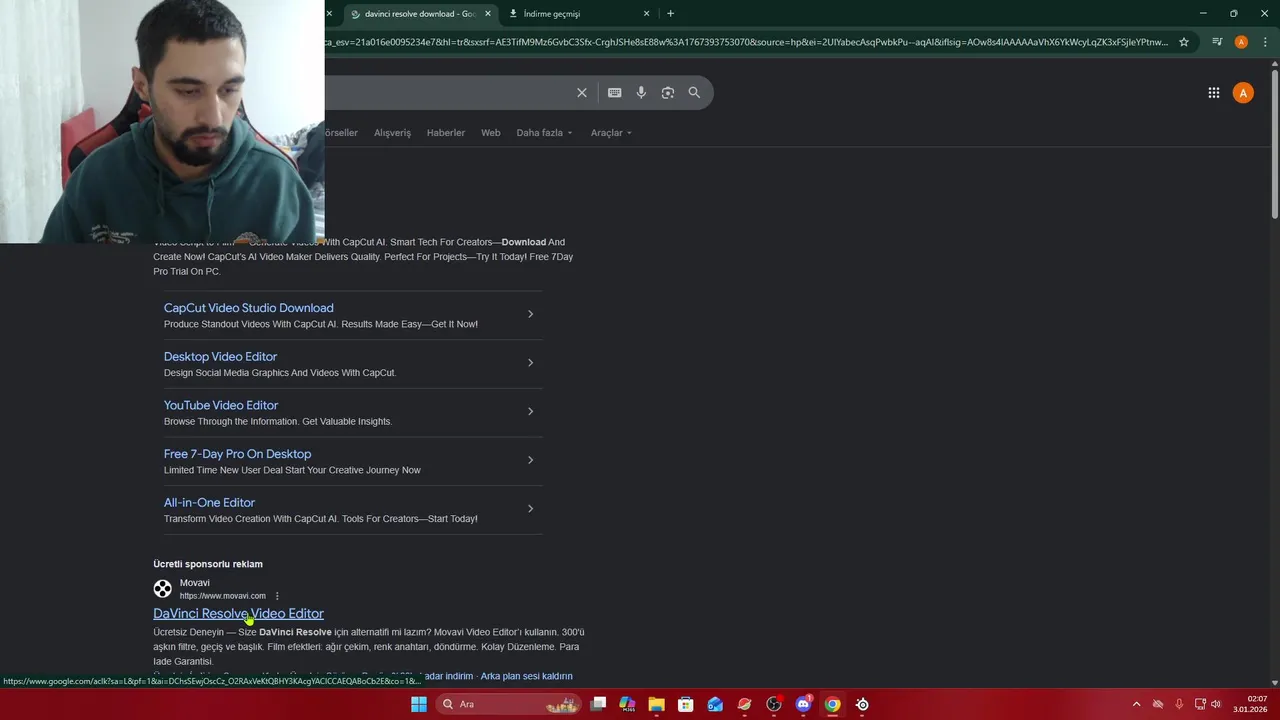
Task: Click the Movavi site favicon
Action: [163, 589]
